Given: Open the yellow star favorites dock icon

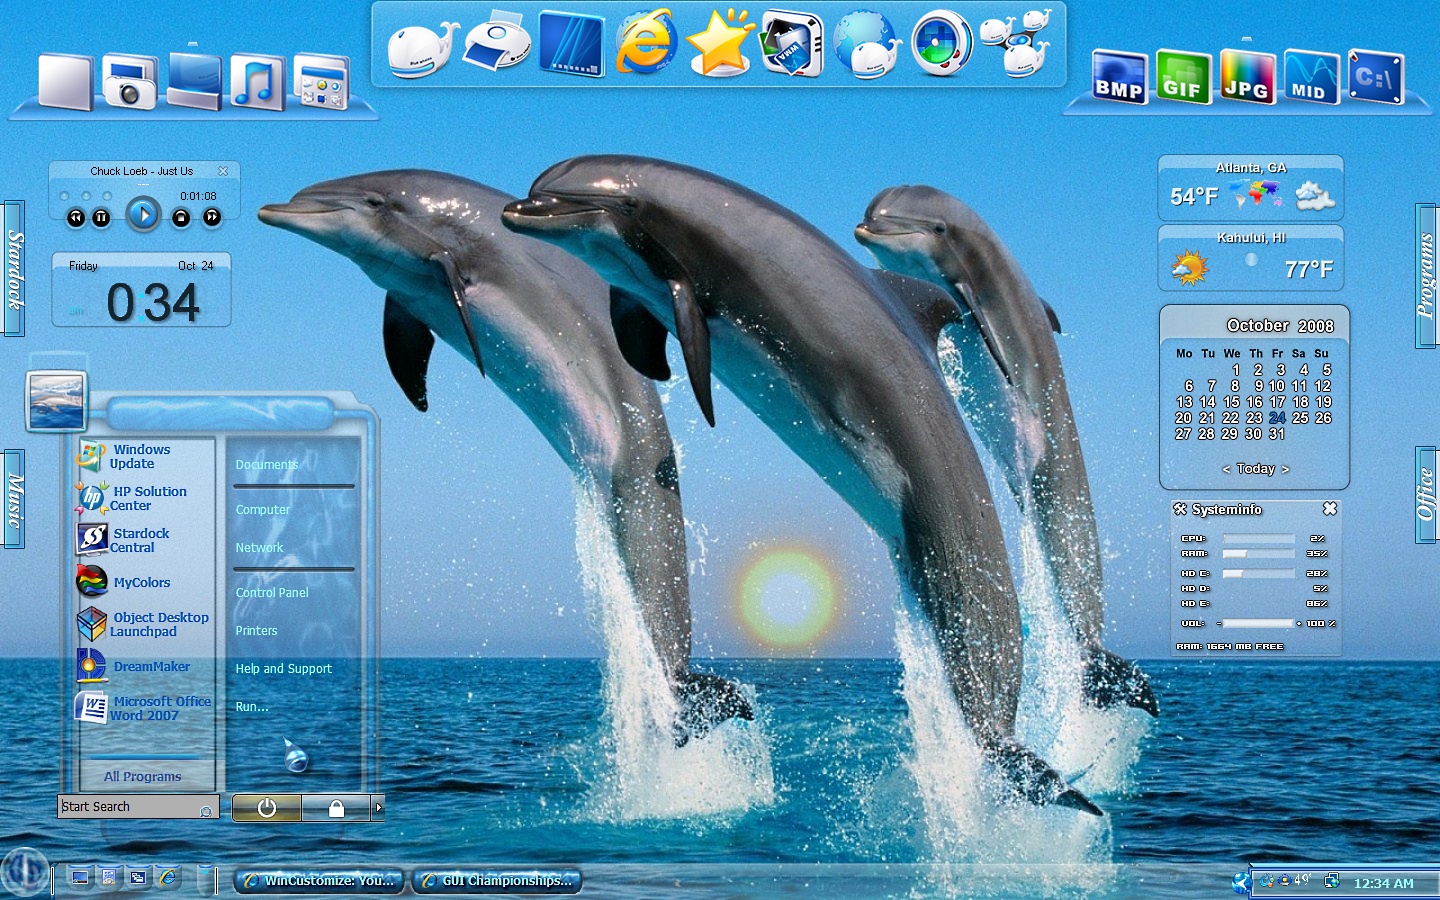Looking at the screenshot, I should coord(720,43).
